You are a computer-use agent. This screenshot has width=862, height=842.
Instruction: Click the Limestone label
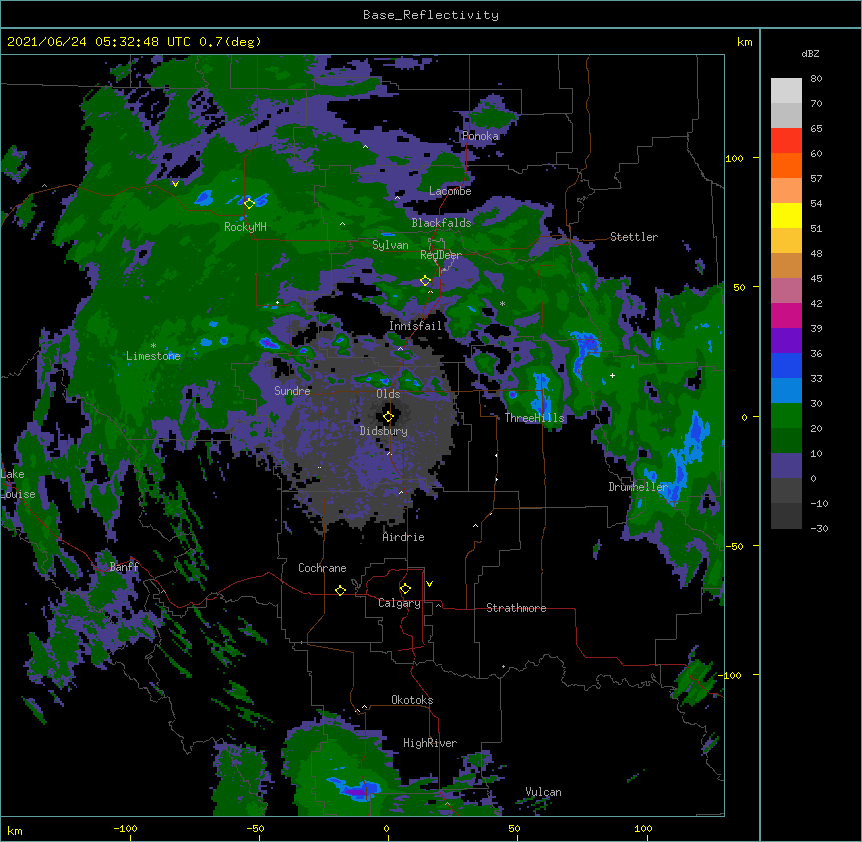pyautogui.click(x=153, y=356)
